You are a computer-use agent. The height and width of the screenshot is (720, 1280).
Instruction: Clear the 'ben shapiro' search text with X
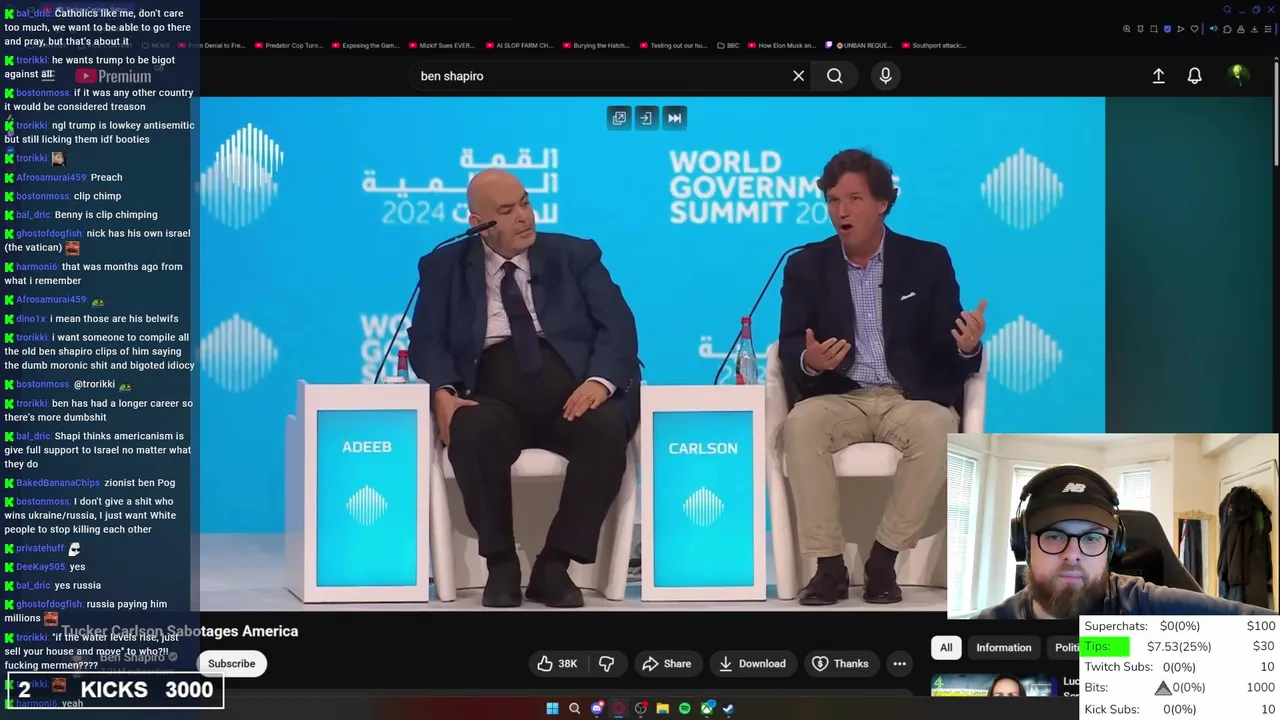[x=798, y=76]
